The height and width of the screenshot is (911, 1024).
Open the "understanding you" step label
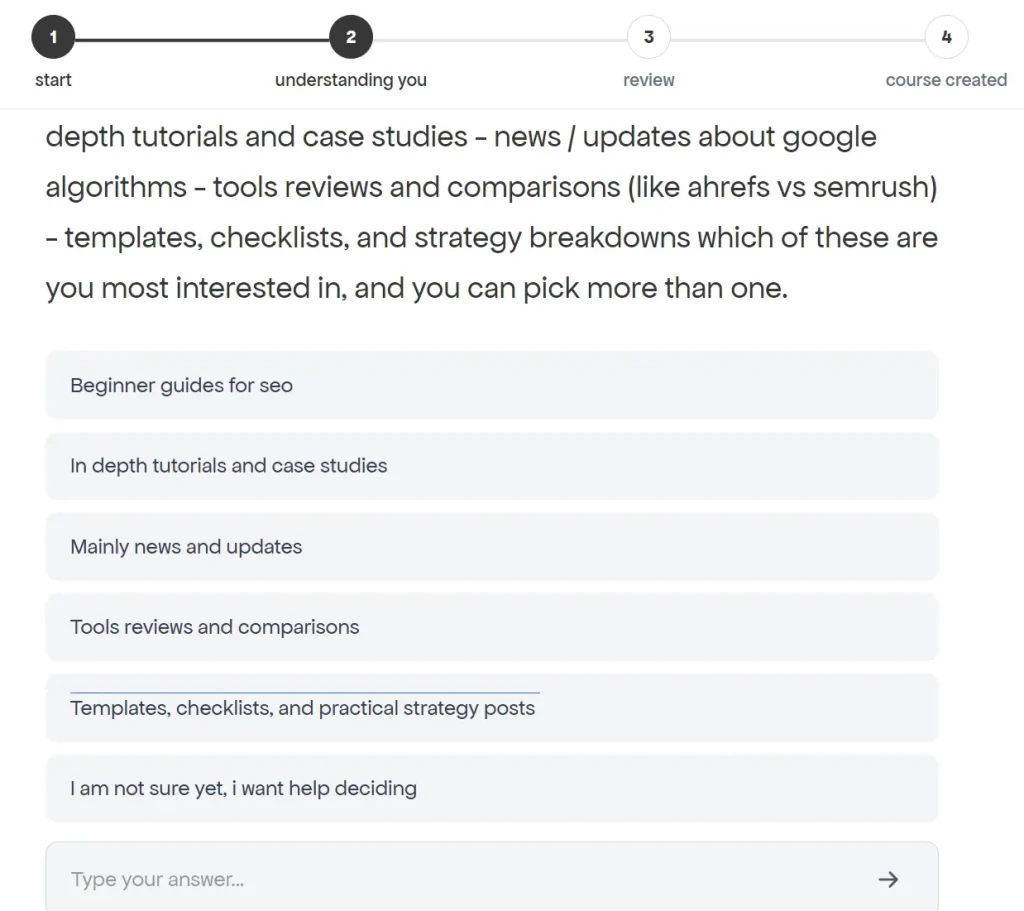tap(351, 80)
